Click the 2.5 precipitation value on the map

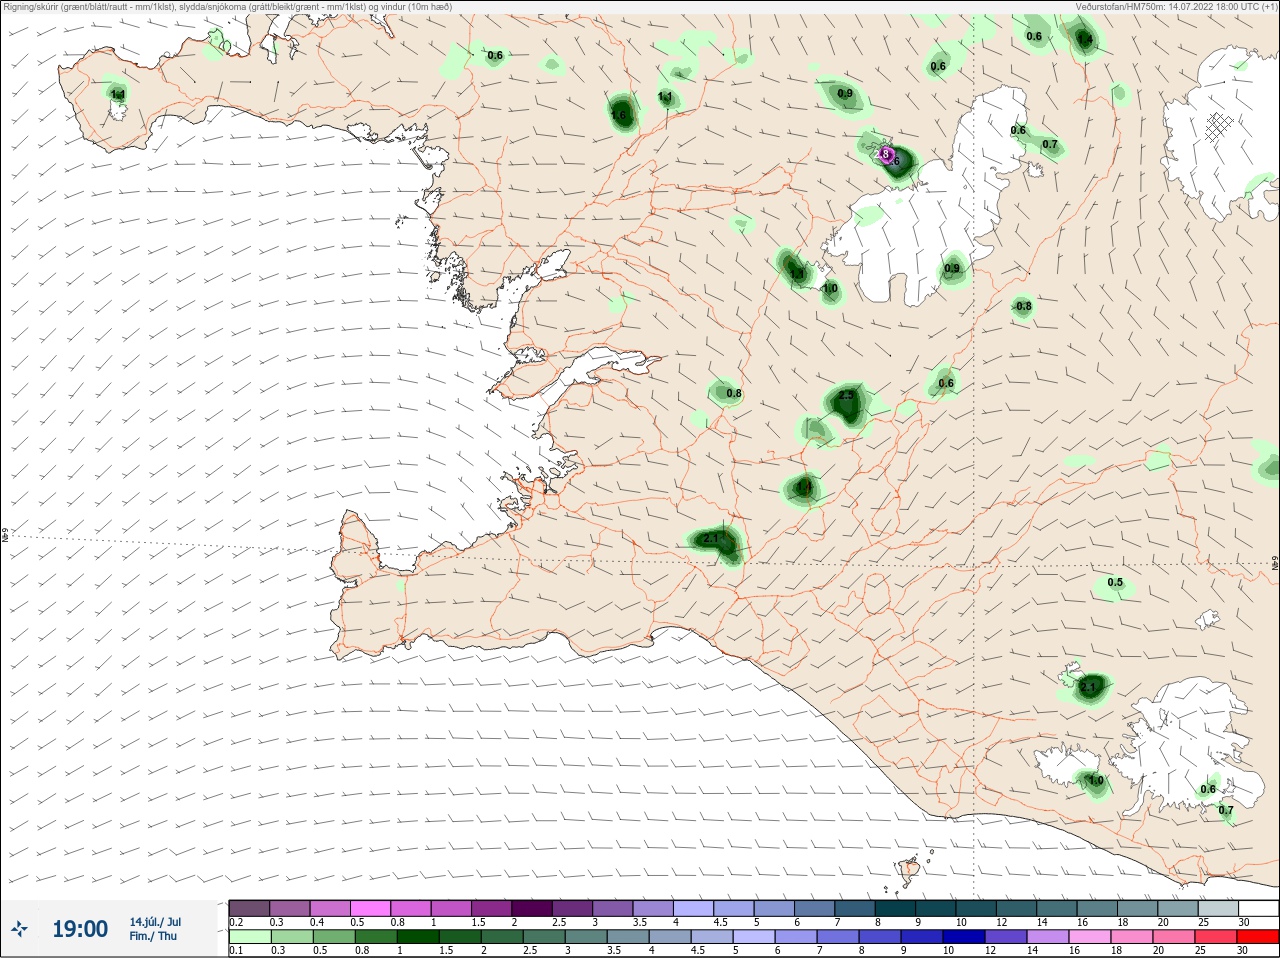[x=846, y=396]
